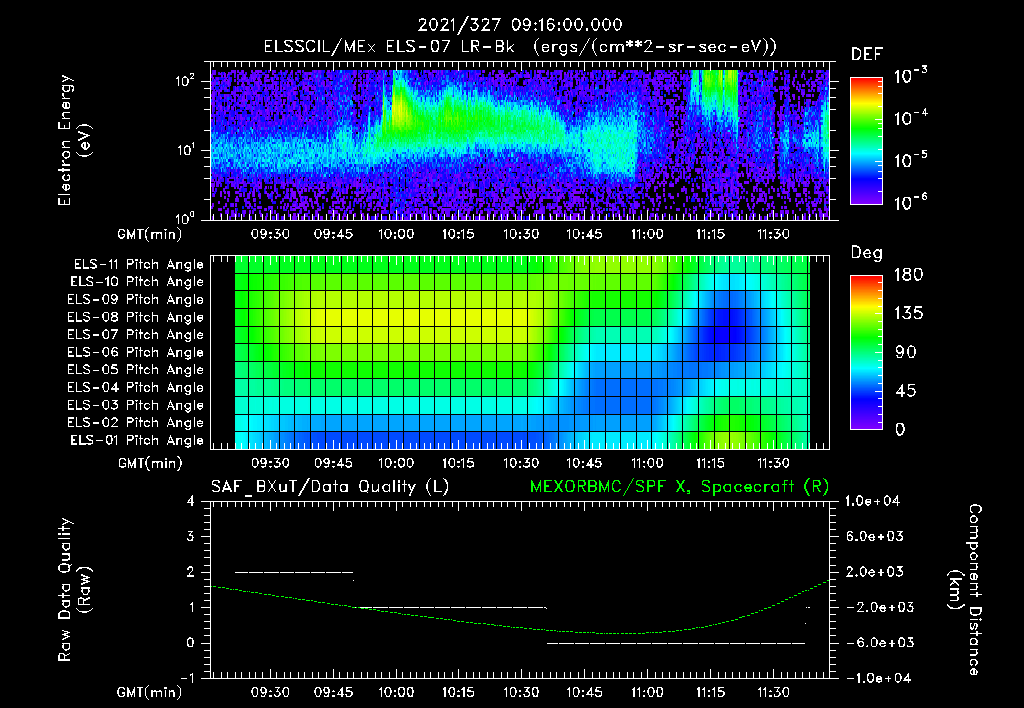The height and width of the screenshot is (708, 1024).
Task: Click the data quality level 0 line segment
Action: (x=676, y=643)
